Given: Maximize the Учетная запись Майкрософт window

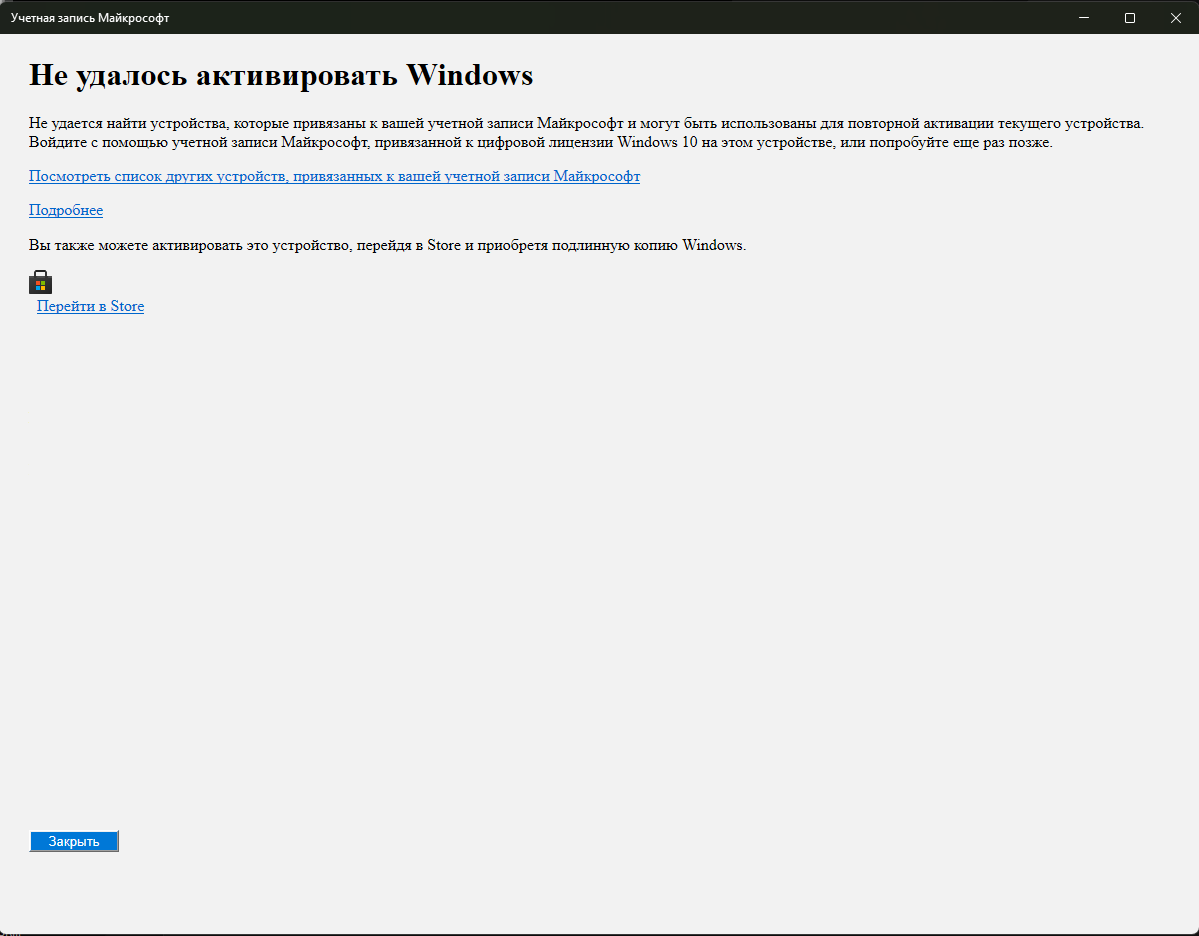Looking at the screenshot, I should tap(1129, 18).
